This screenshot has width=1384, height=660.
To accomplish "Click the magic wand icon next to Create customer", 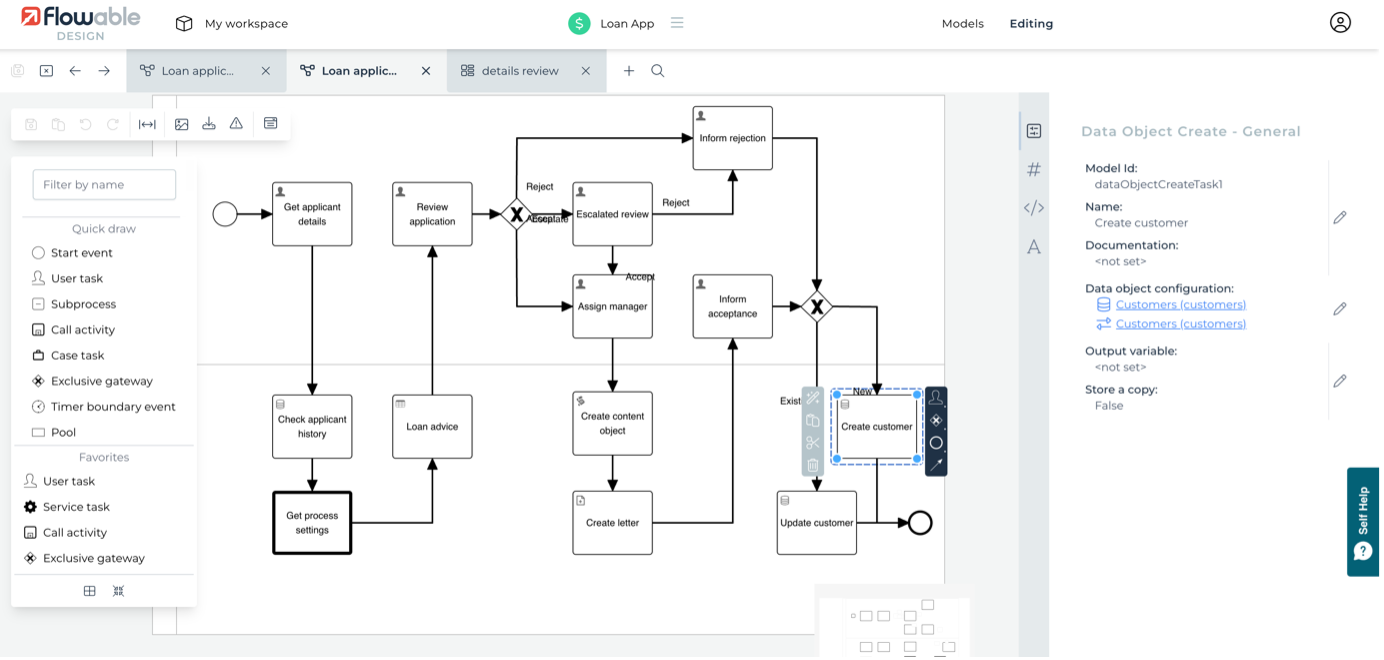I will [813, 398].
